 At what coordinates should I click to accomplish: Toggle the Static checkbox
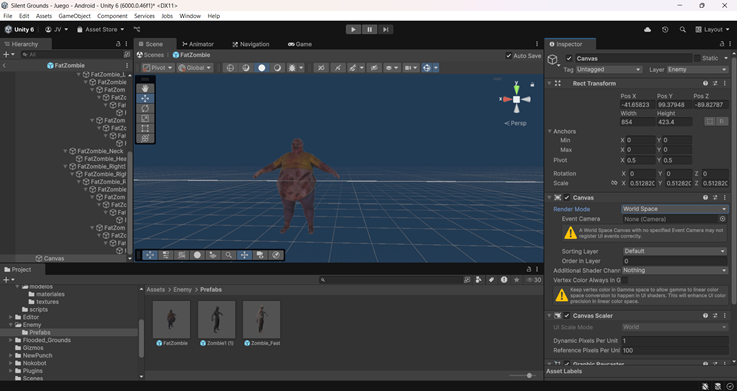[x=697, y=58]
